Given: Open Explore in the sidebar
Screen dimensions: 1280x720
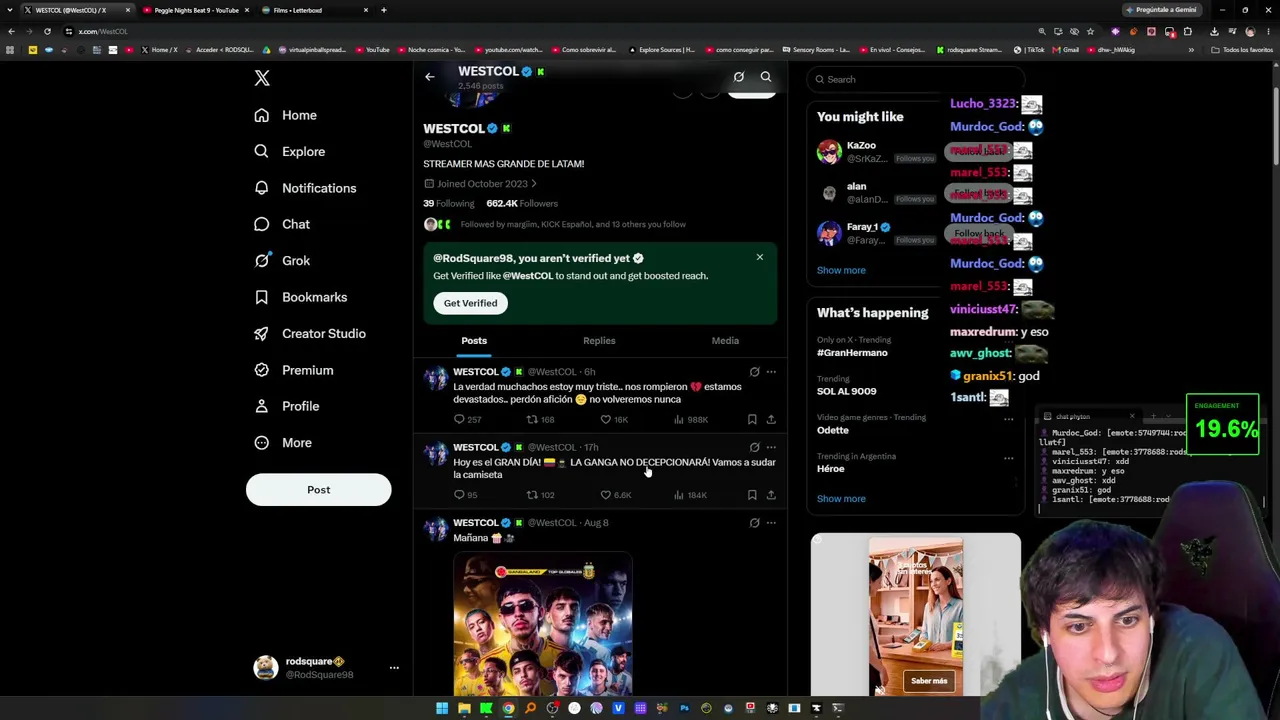Looking at the screenshot, I should [x=290, y=152].
